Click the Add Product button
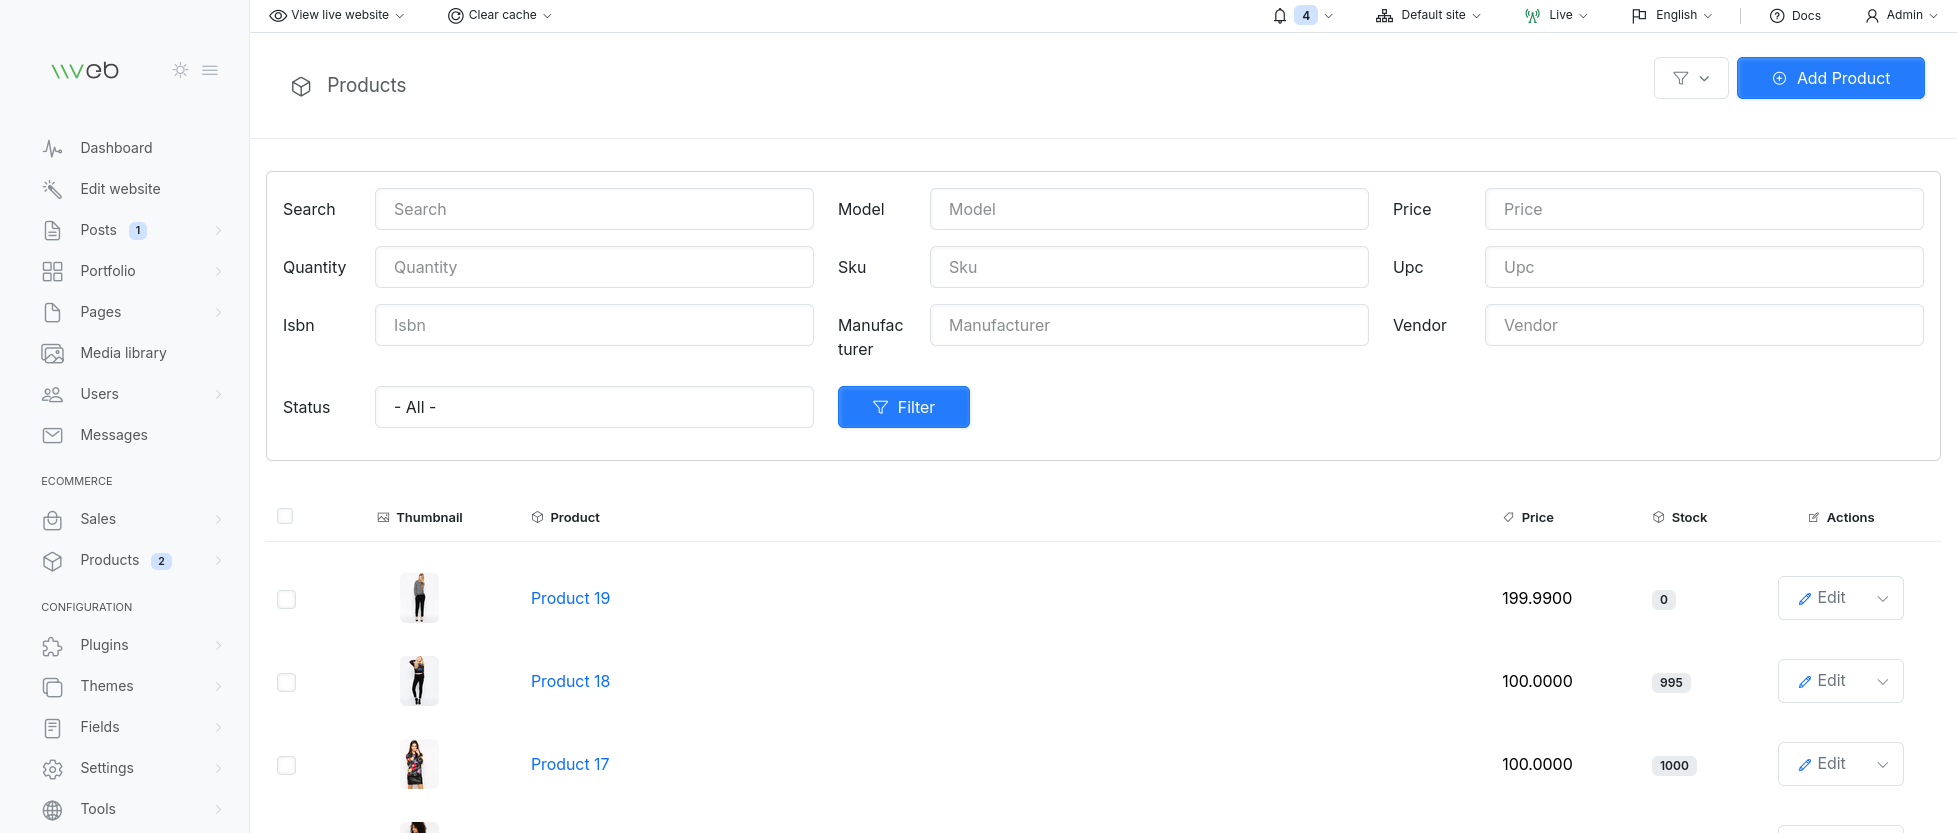This screenshot has width=1957, height=833. (x=1830, y=78)
